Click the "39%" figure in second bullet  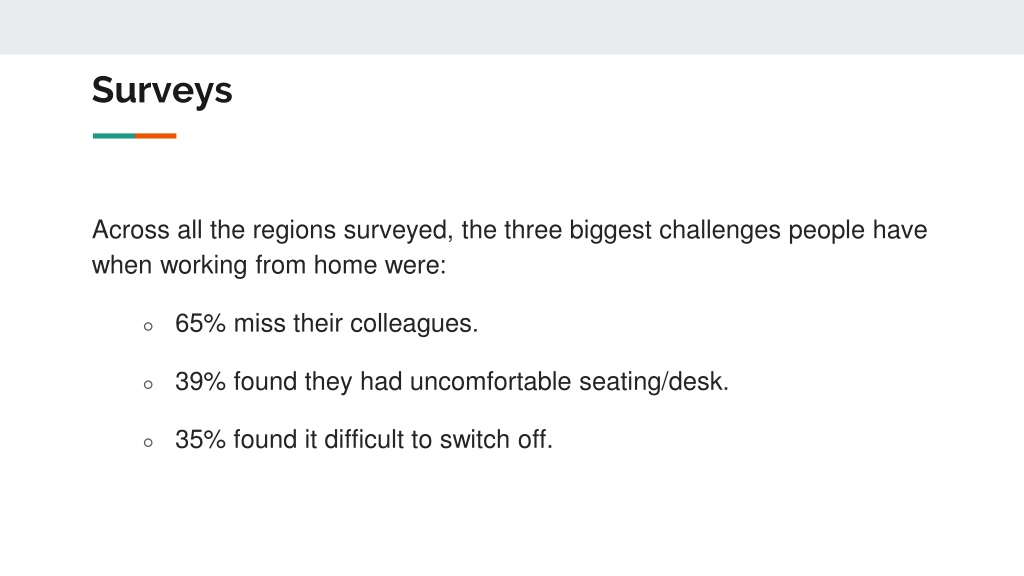tap(200, 381)
